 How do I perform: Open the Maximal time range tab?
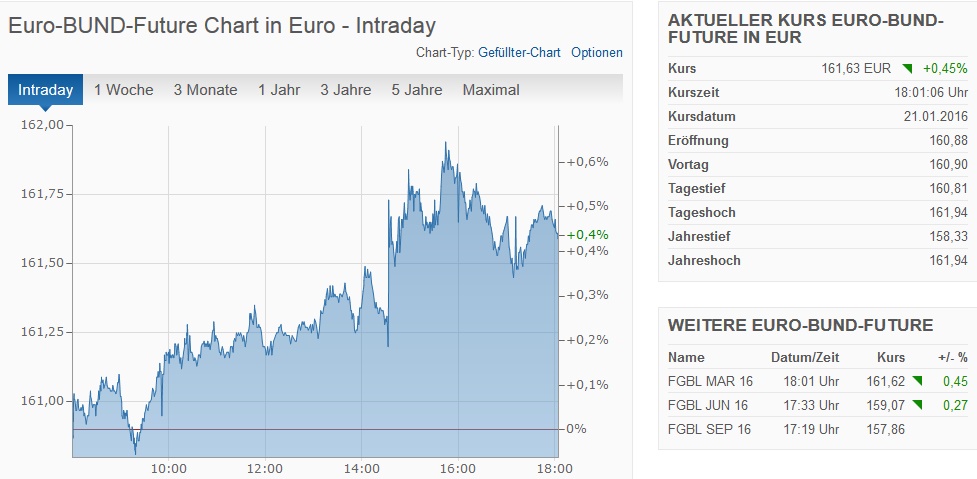click(491, 90)
